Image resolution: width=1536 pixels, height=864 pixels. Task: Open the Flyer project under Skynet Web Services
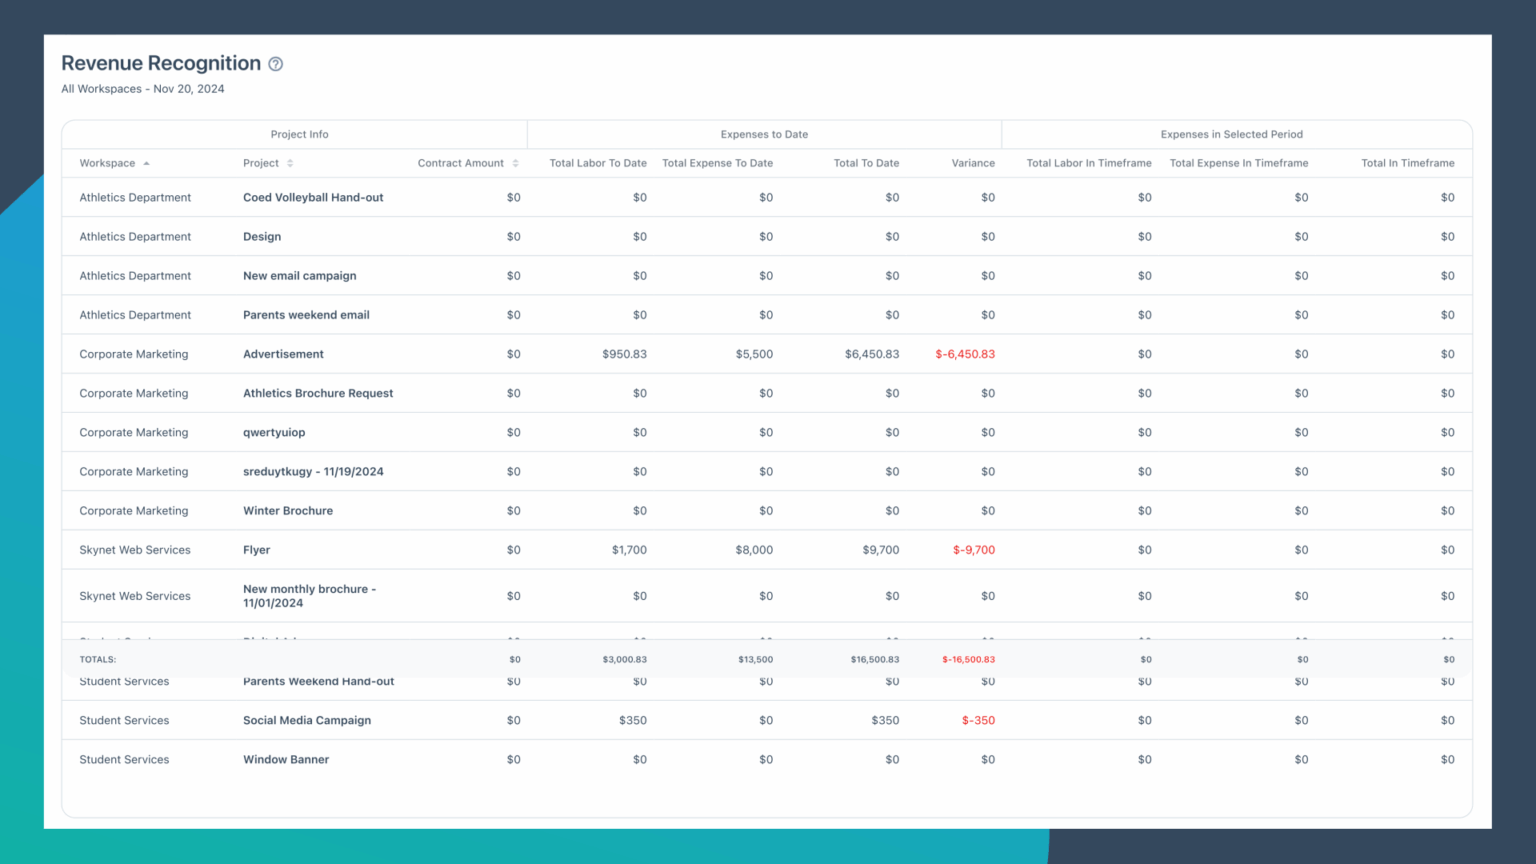tap(256, 549)
